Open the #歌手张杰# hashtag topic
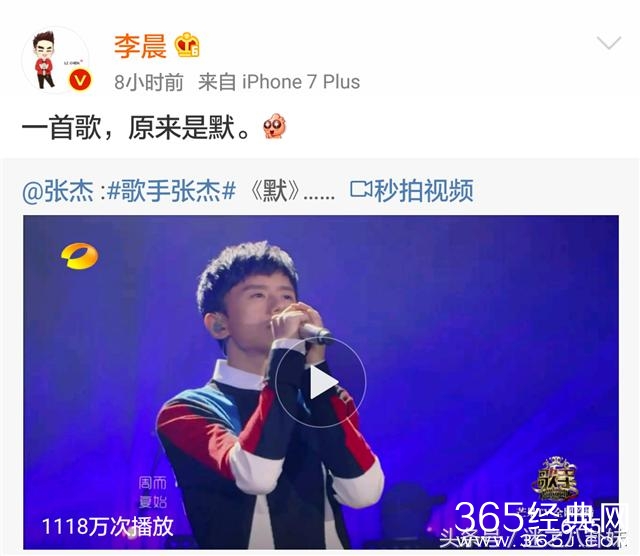This screenshot has height=556, width=640. [x=171, y=191]
